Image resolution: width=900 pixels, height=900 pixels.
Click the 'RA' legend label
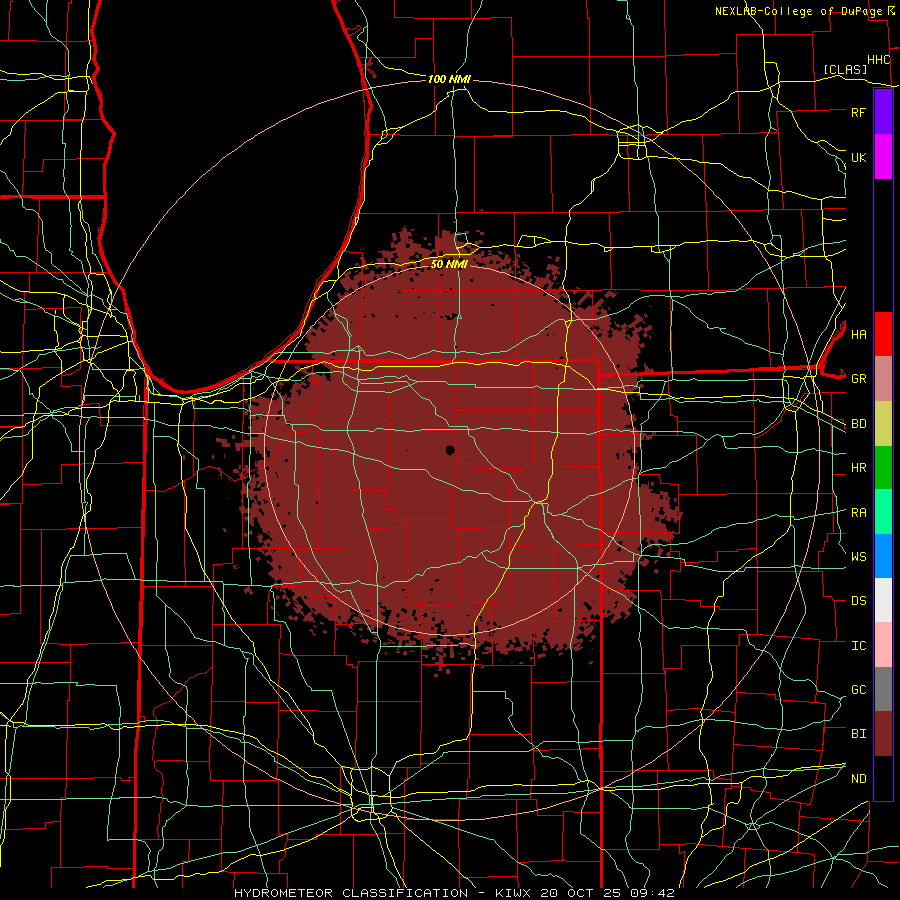coord(859,513)
